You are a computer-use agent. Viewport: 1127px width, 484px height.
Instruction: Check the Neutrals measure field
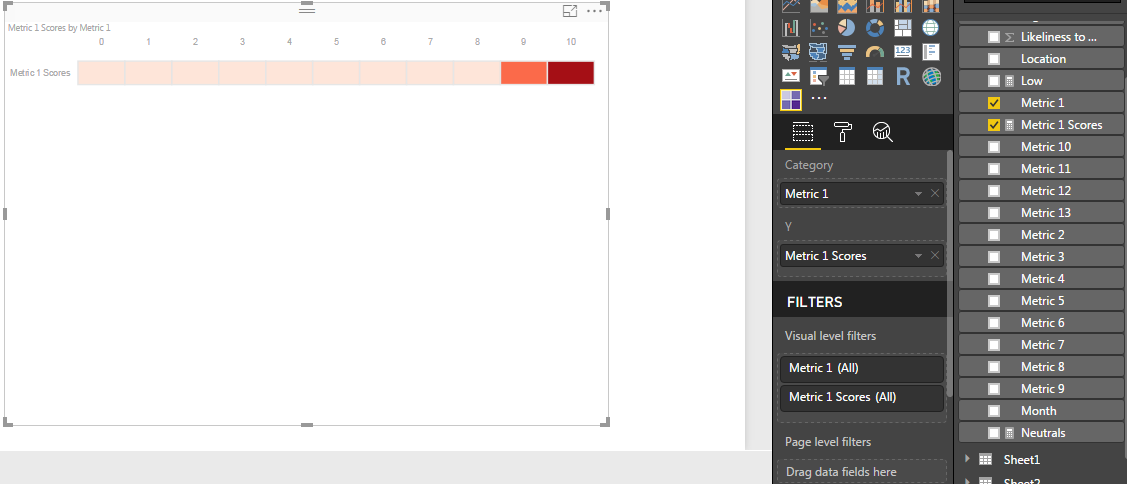point(994,433)
